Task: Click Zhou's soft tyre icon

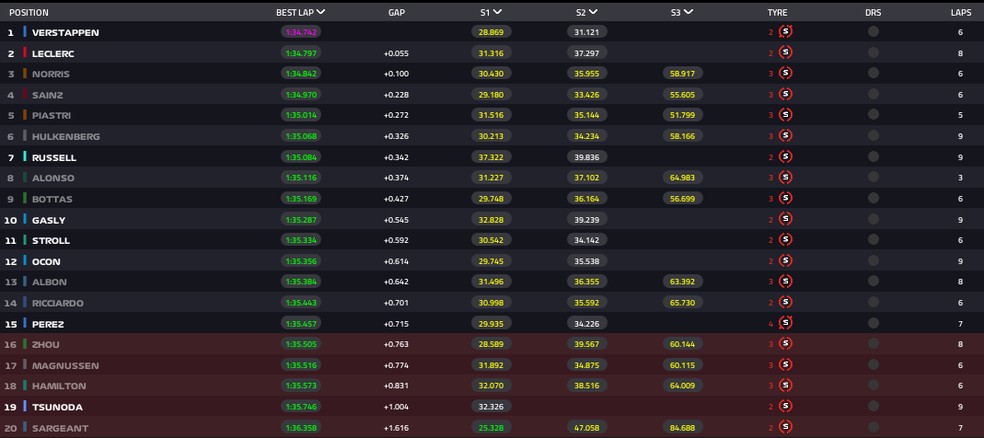Action: pos(785,344)
